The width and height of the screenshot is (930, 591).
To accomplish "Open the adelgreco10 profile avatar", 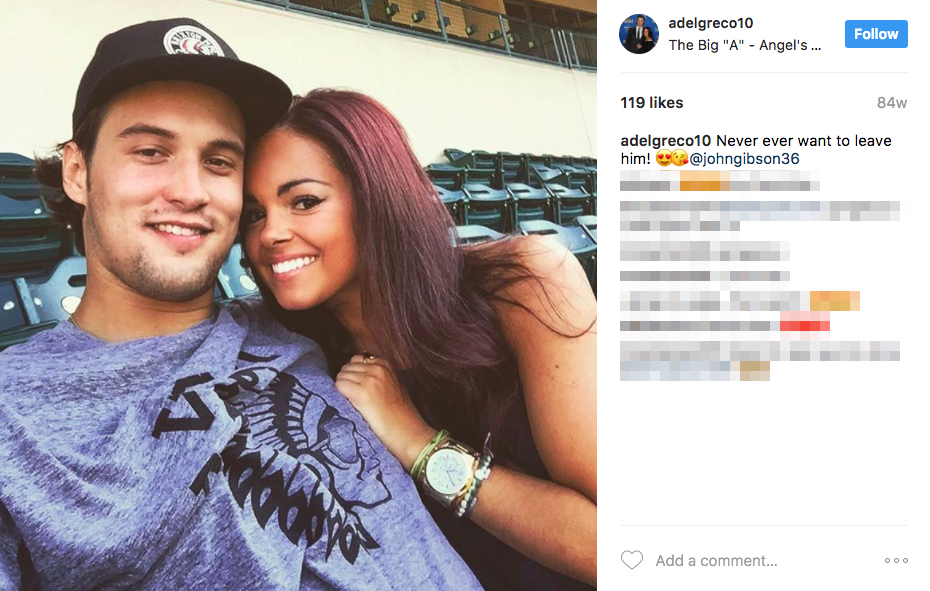I will [639, 34].
